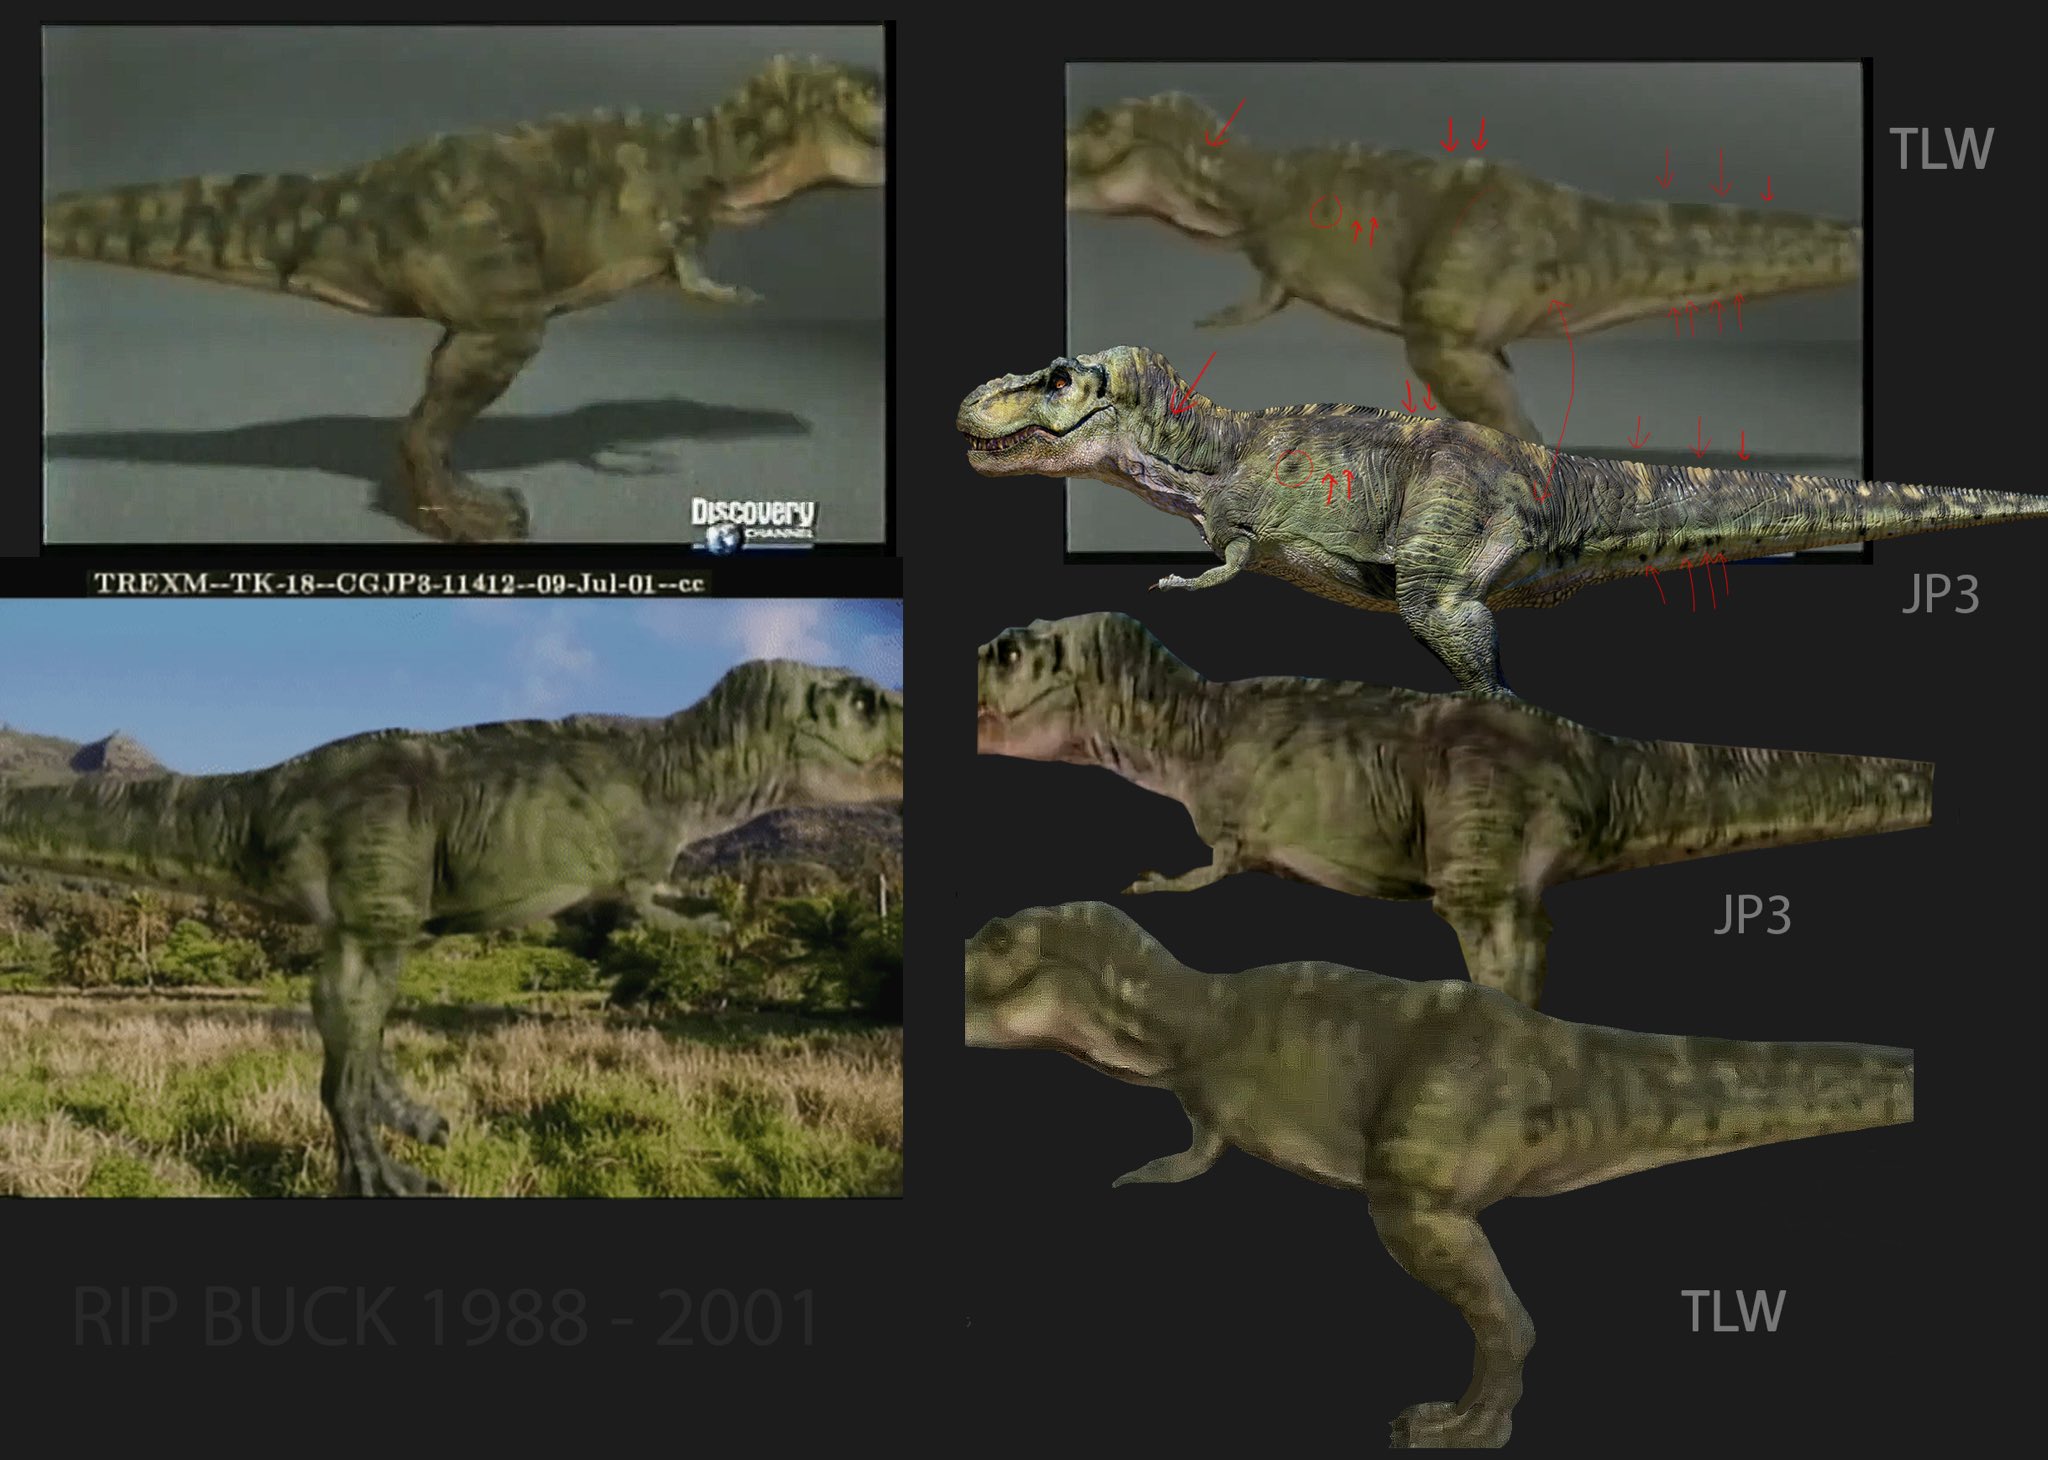2048x1460 pixels.
Task: Click the long red arrow at the TLW rex's neck
Action: pyautogui.click(x=1225, y=122)
